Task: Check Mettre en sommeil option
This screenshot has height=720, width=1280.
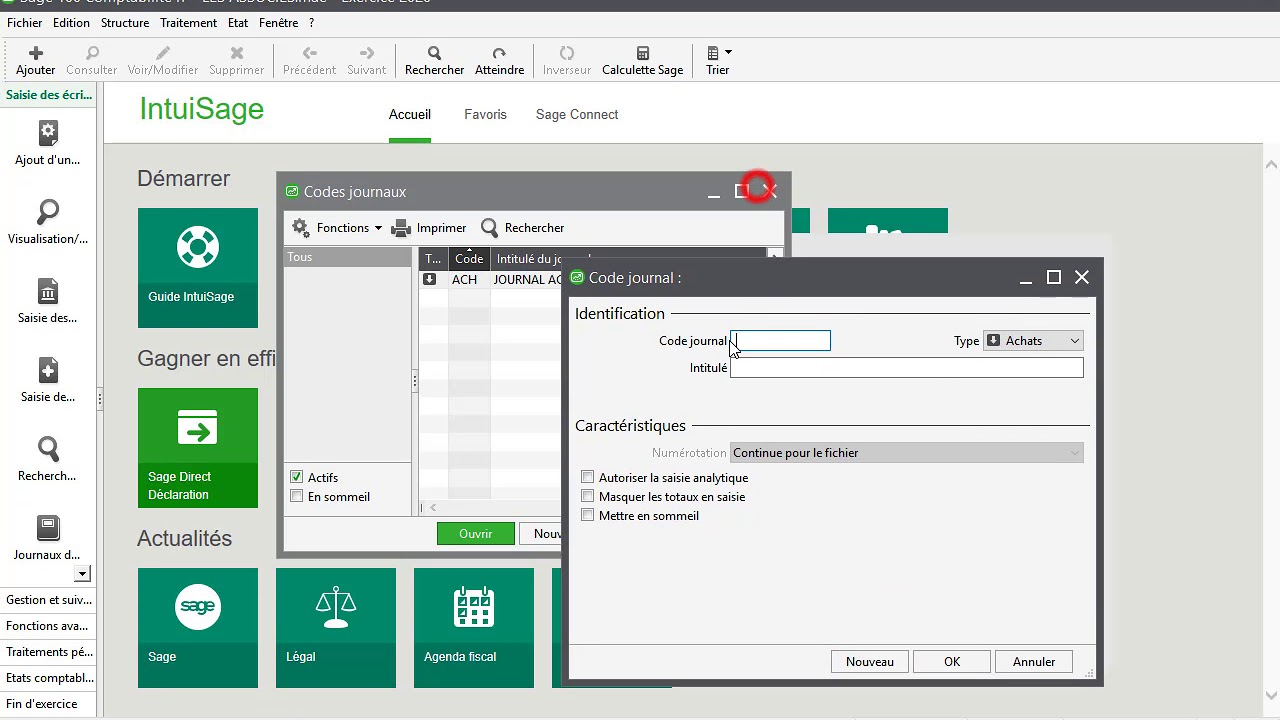Action: 588,516
